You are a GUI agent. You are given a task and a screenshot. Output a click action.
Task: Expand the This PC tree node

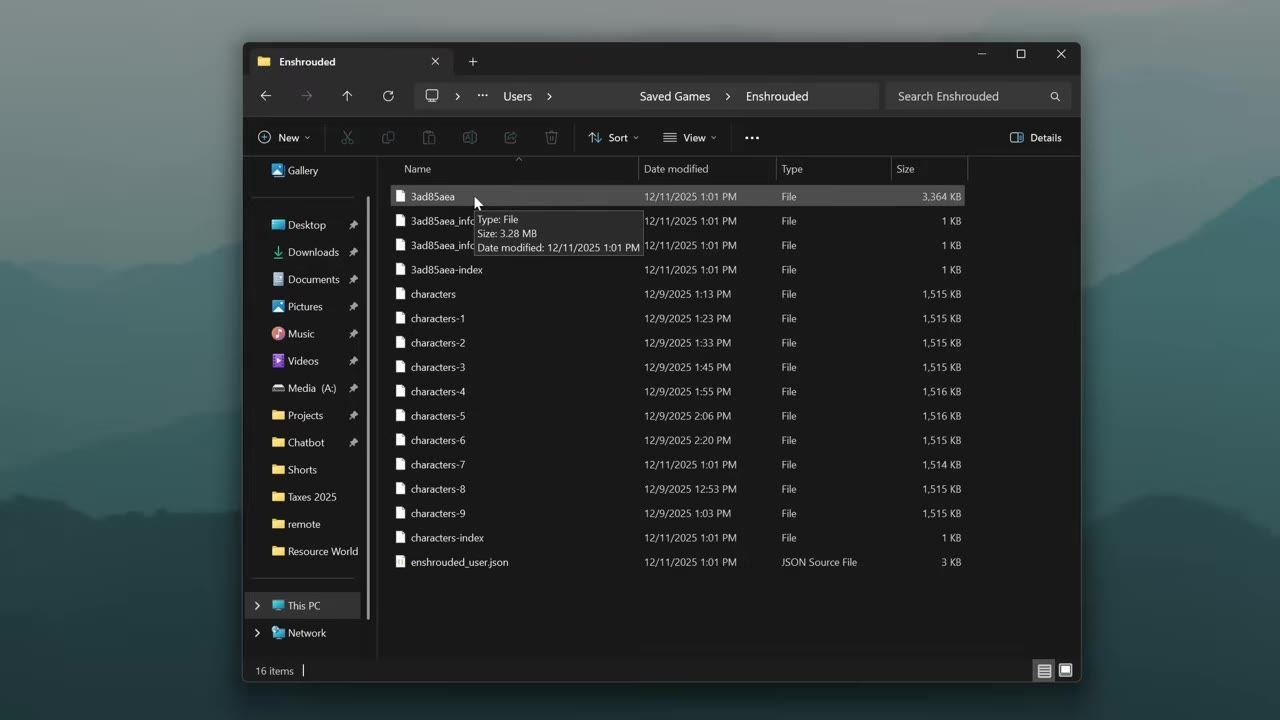[x=257, y=606]
